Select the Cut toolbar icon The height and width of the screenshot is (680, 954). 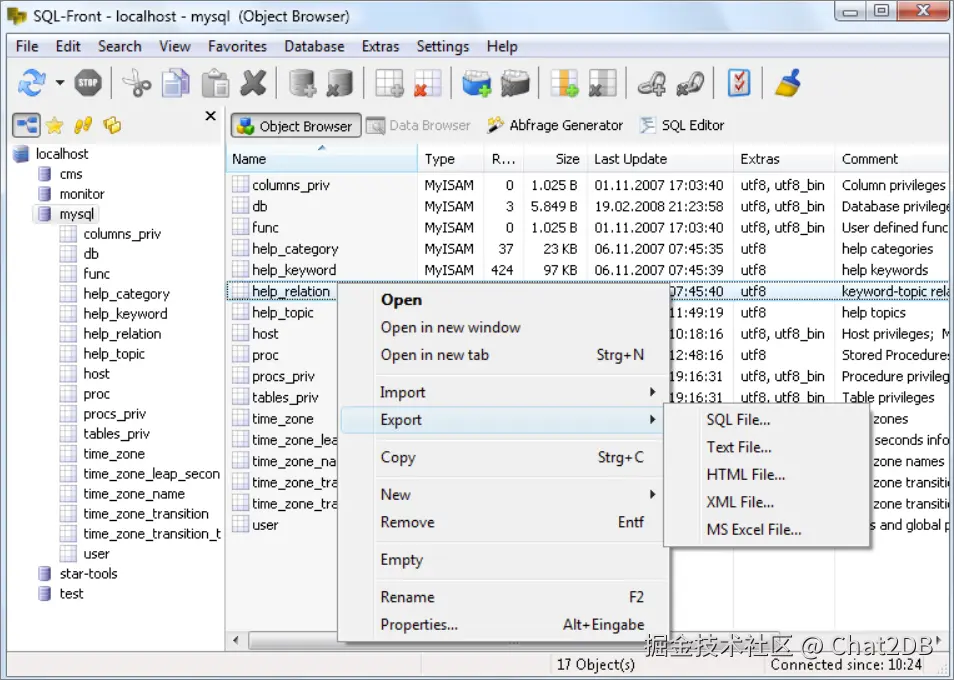[136, 84]
